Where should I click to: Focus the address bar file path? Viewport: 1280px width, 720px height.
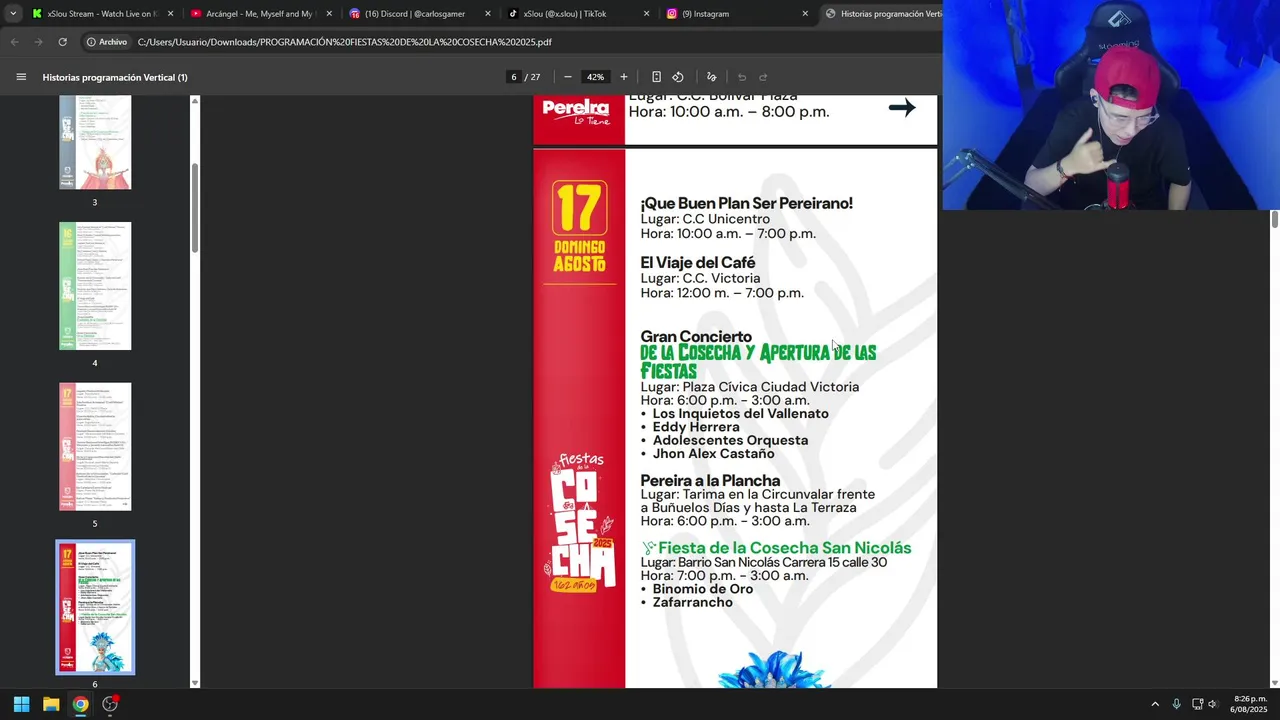click(x=345, y=42)
